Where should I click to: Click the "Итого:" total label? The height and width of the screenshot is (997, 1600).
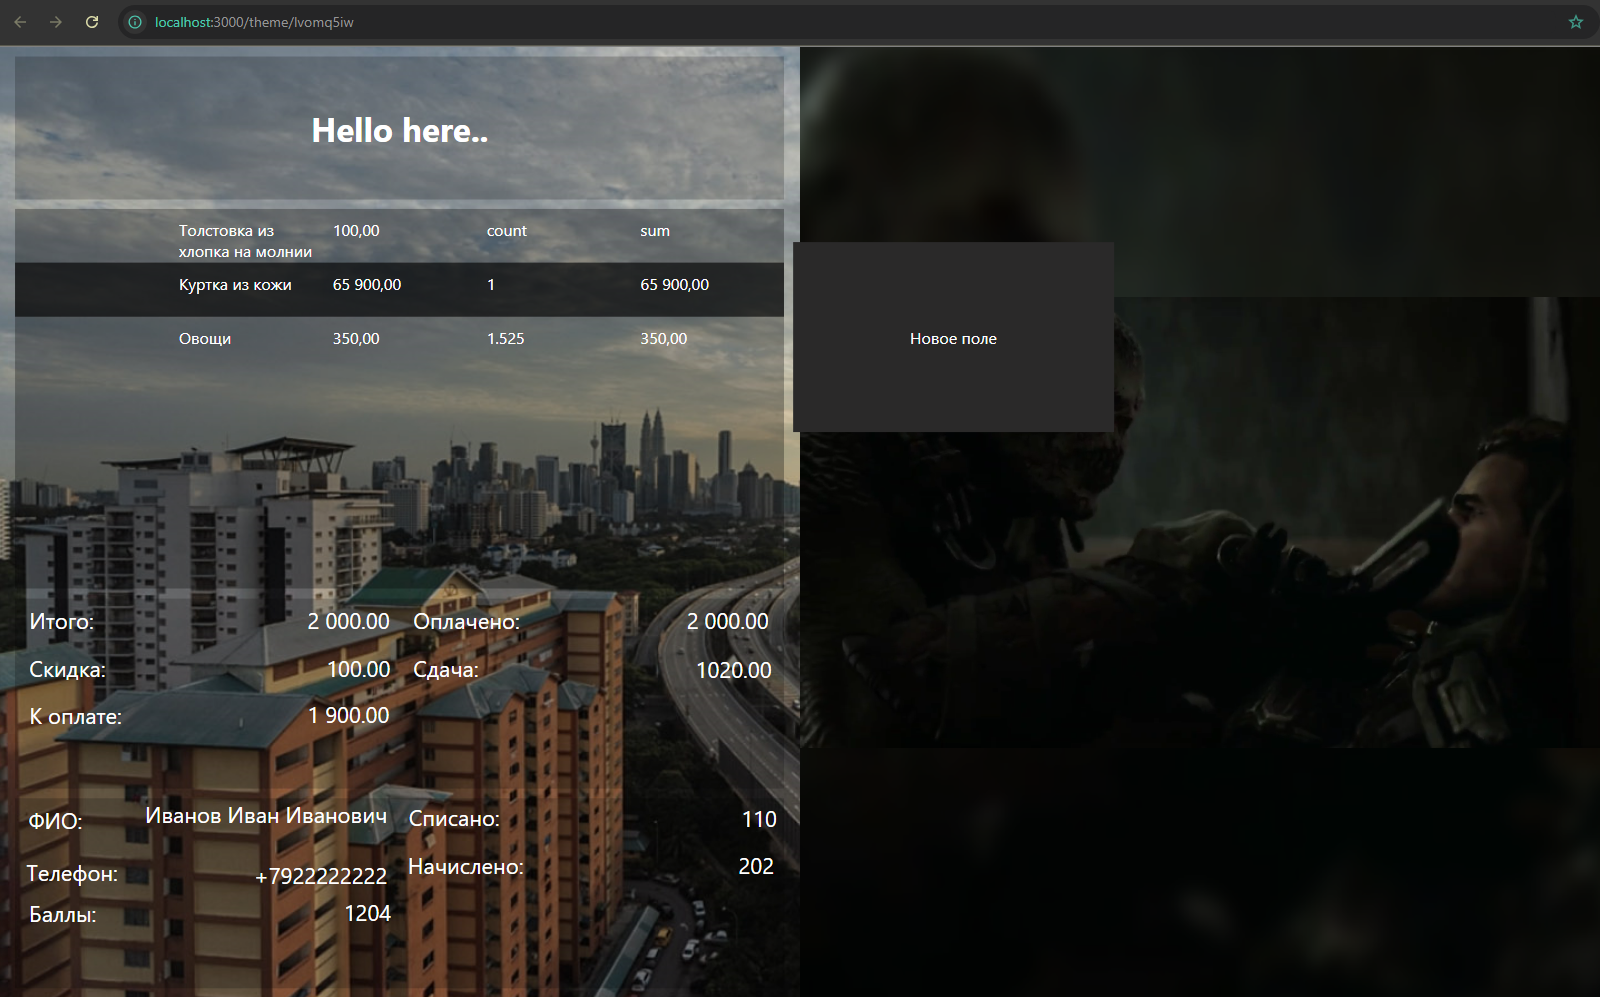click(x=62, y=622)
